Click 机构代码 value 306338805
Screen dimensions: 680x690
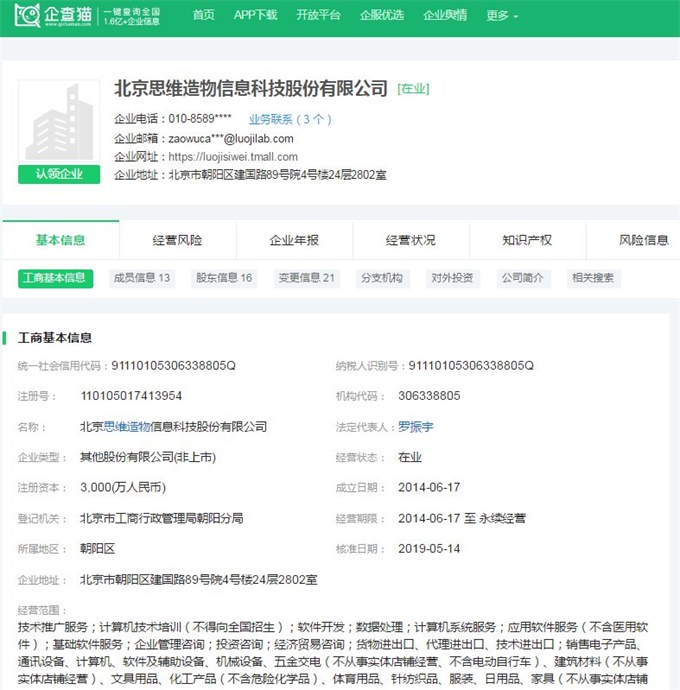(x=429, y=396)
